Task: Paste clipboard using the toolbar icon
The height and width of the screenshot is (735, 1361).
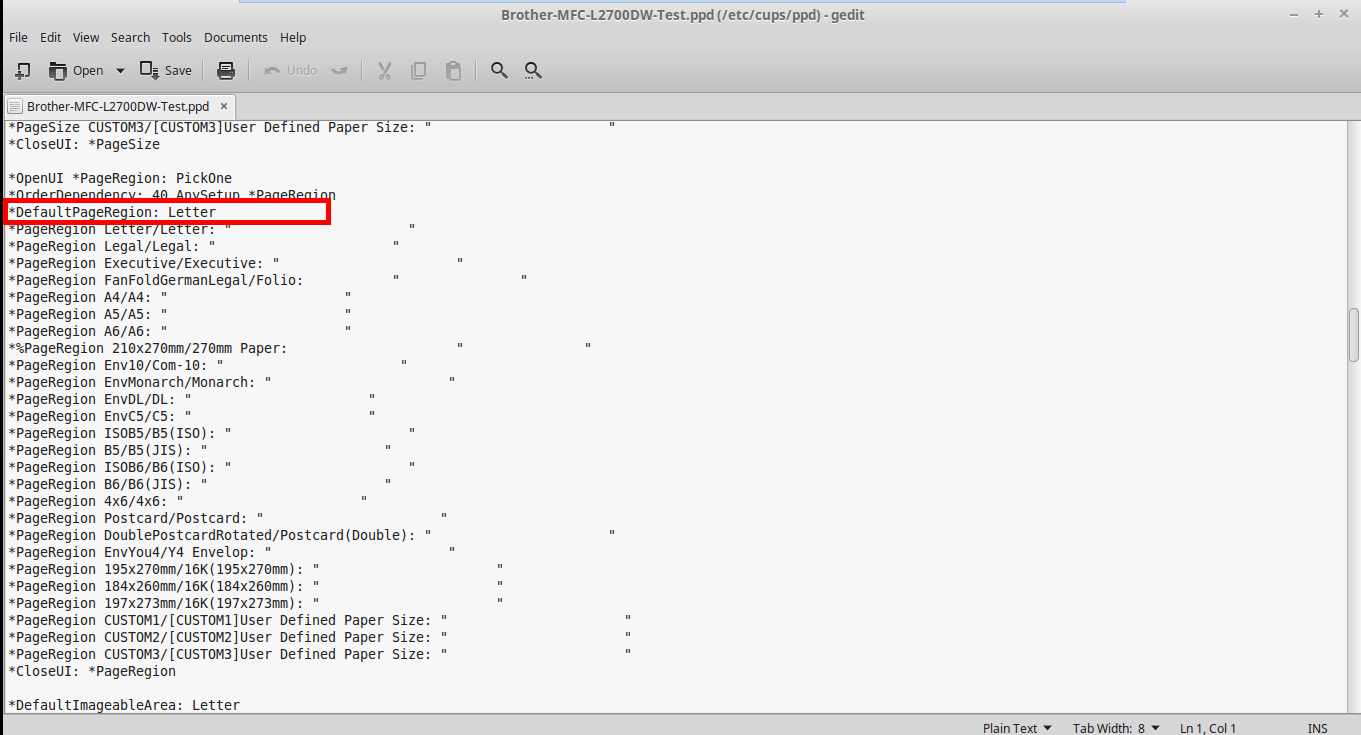Action: tap(453, 70)
